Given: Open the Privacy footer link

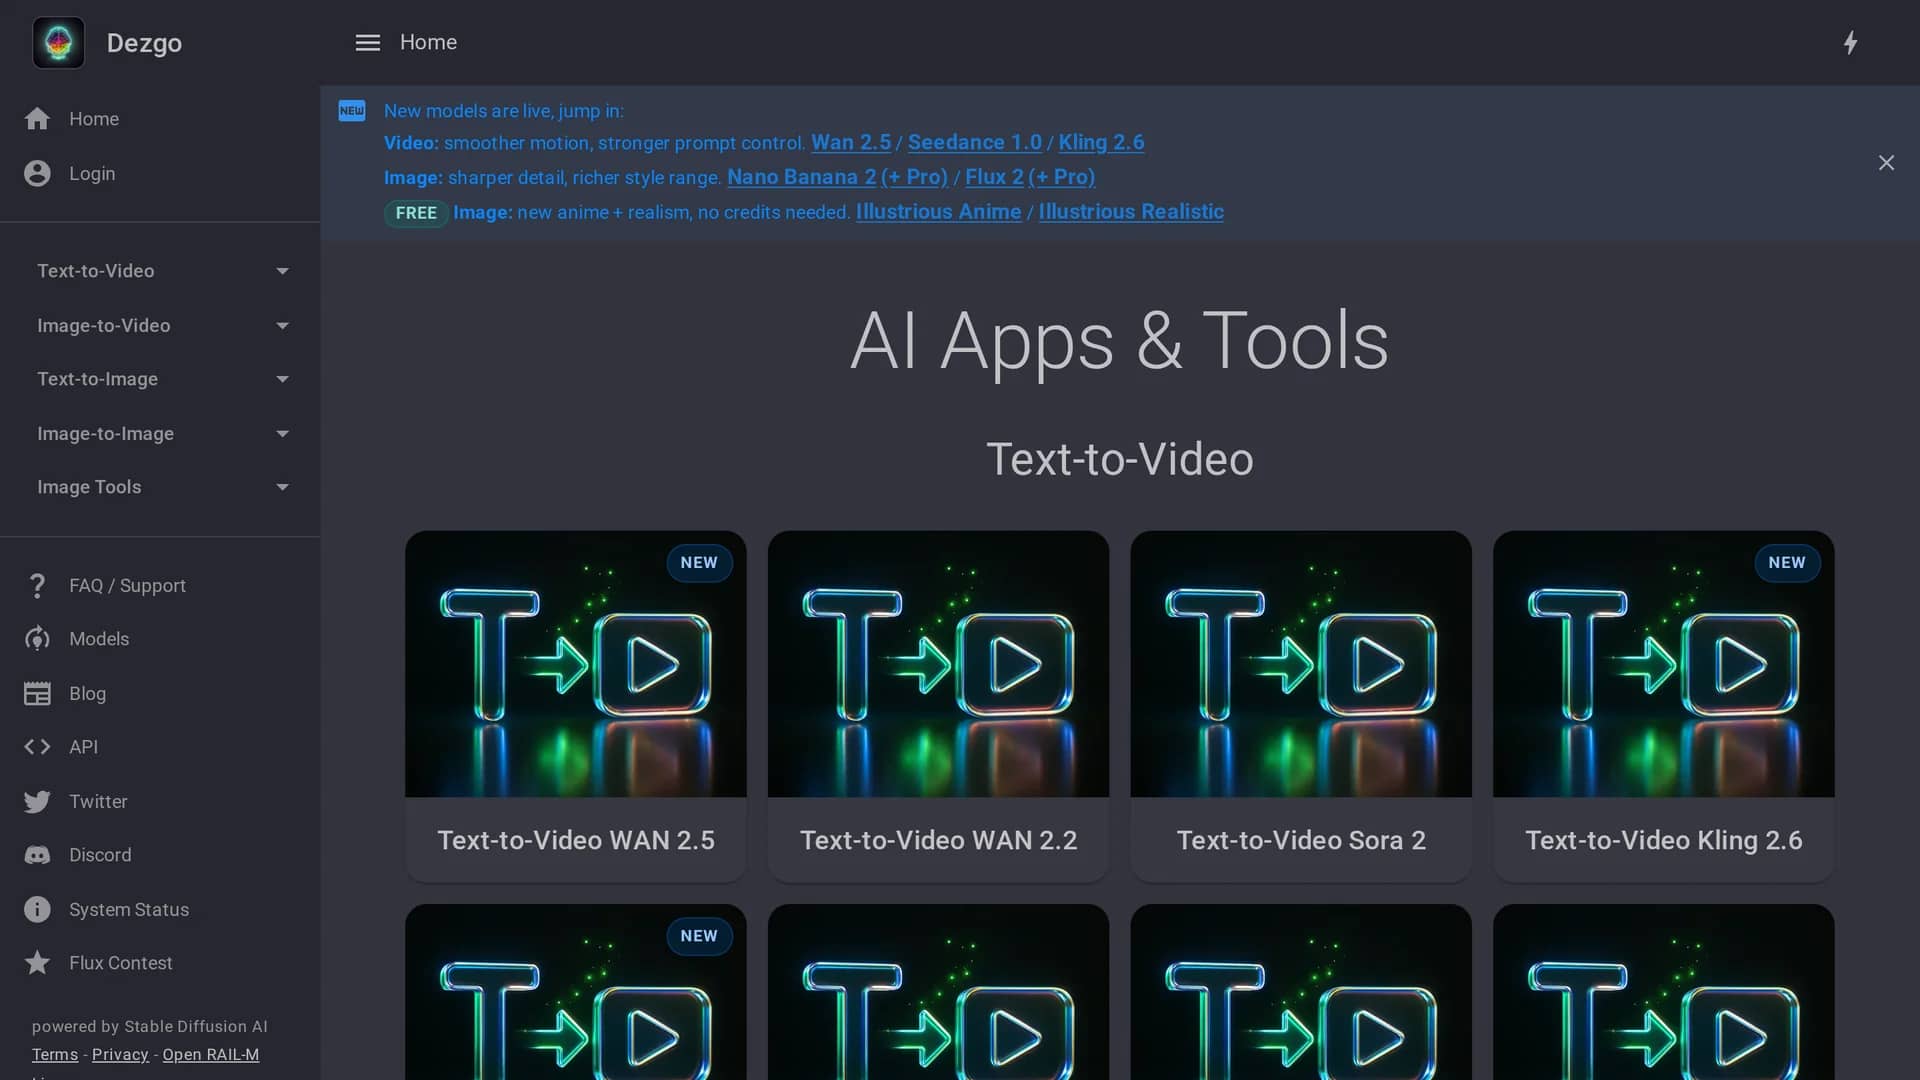Looking at the screenshot, I should tap(120, 1055).
